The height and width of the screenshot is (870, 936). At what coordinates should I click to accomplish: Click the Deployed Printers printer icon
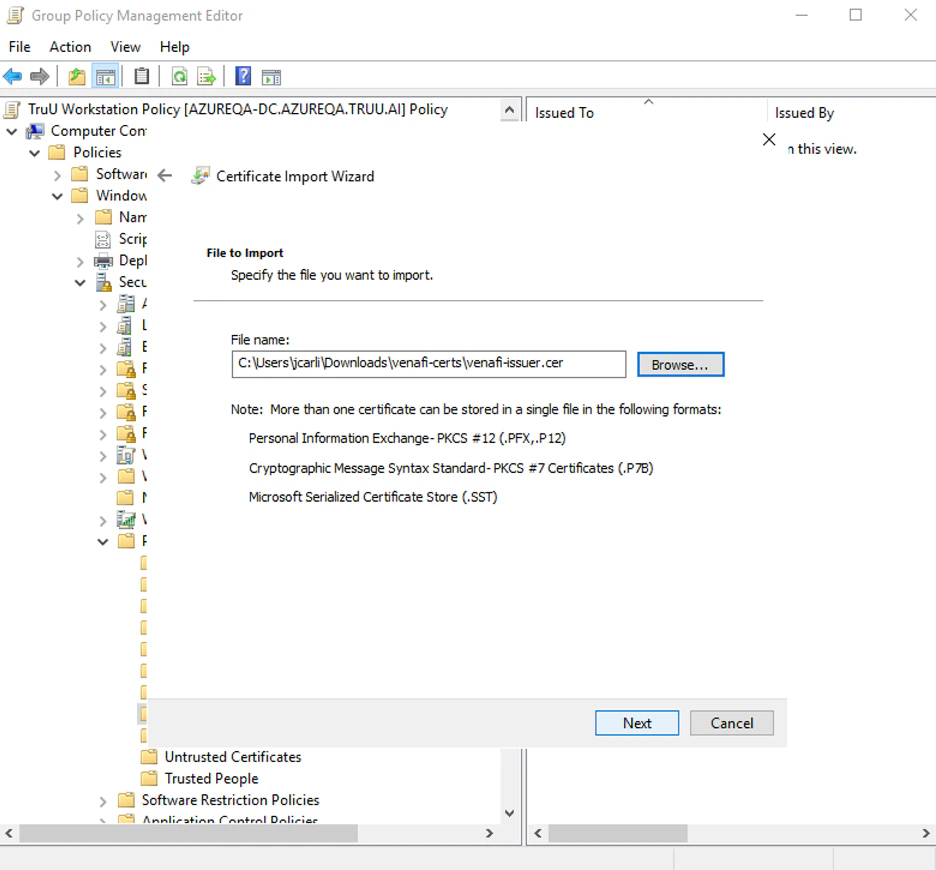point(103,261)
